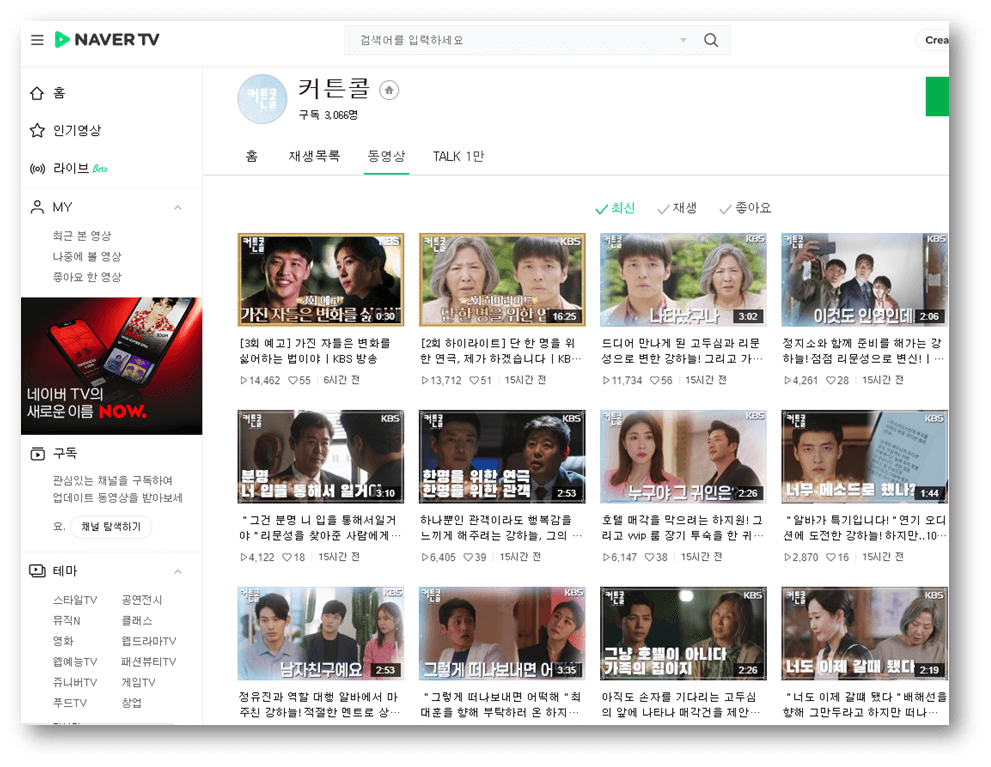Open the search suggestions dropdown arrow
This screenshot has width=991, height=767.
(683, 40)
